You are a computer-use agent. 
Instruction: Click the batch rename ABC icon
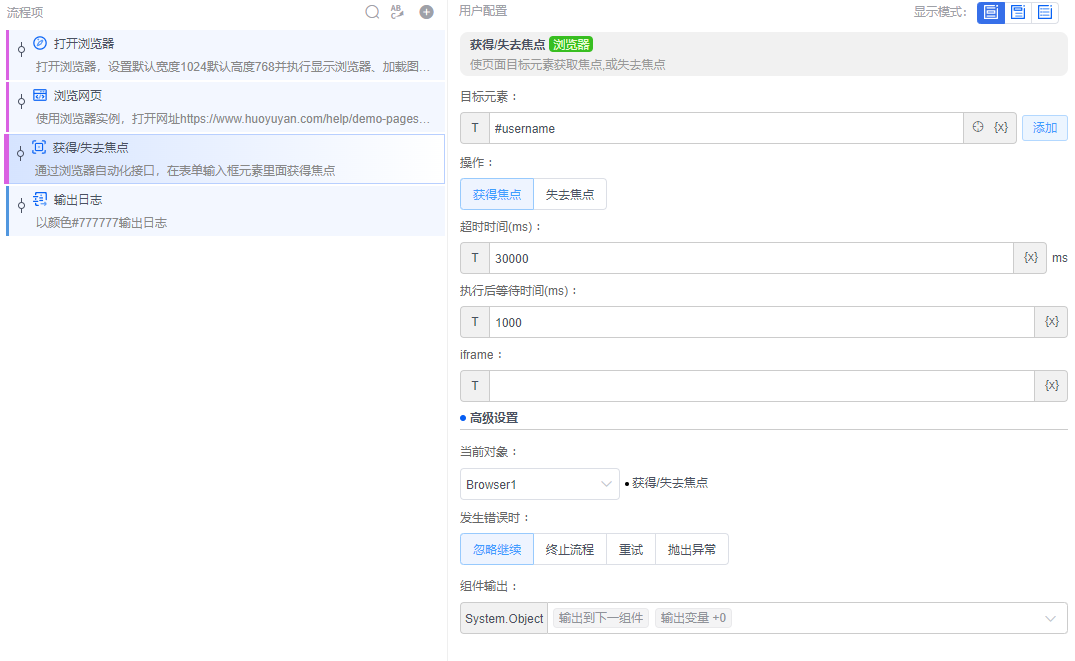[397, 12]
